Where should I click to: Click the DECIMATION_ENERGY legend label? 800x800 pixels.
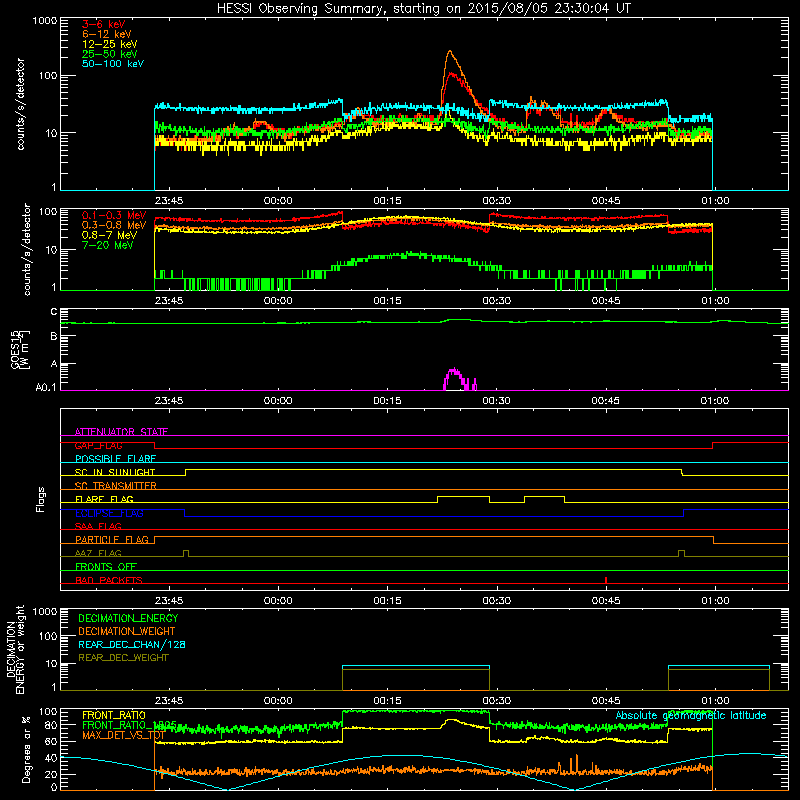click(x=128, y=618)
